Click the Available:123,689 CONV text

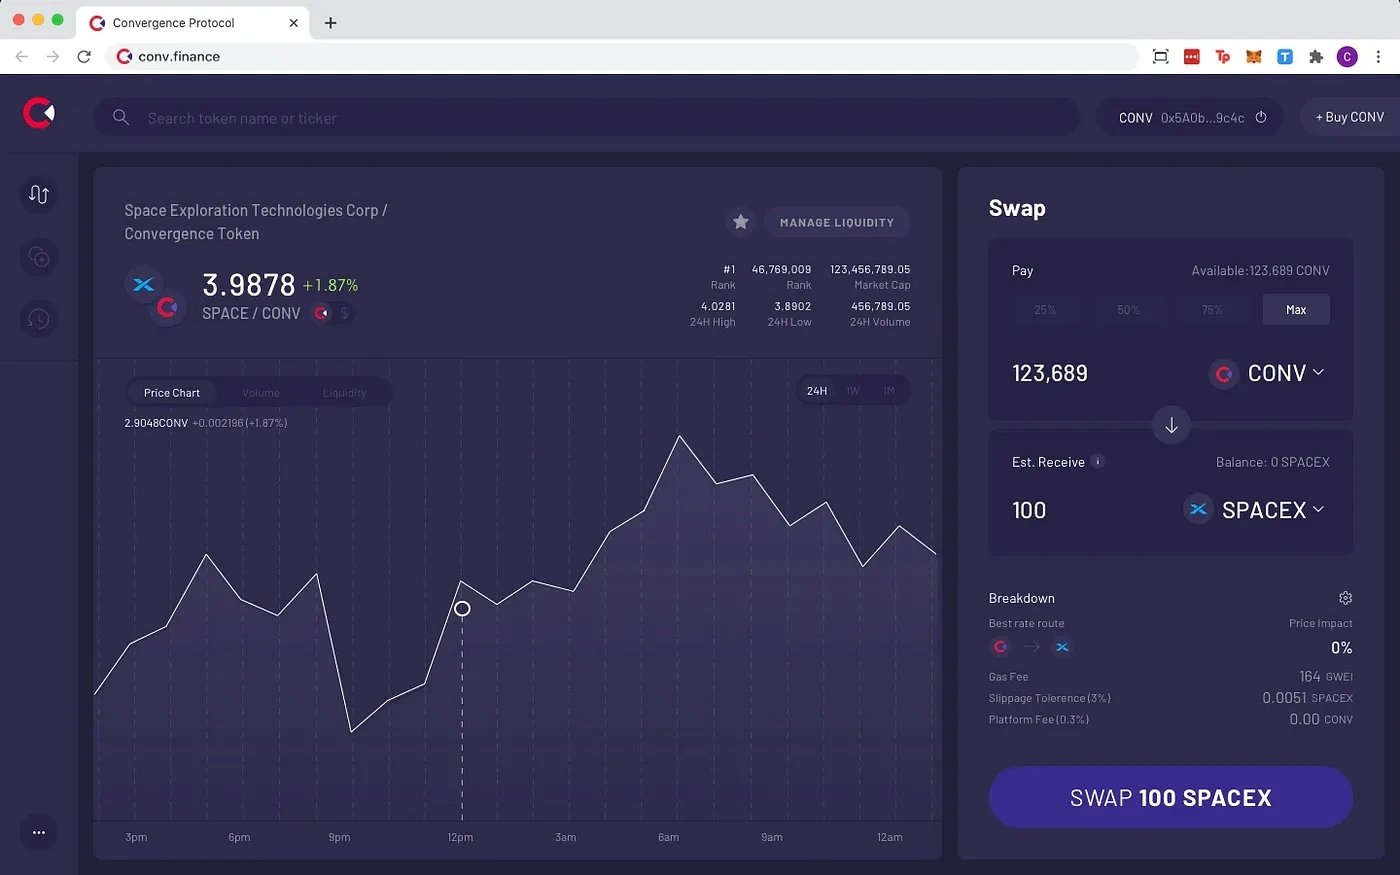click(x=1260, y=271)
